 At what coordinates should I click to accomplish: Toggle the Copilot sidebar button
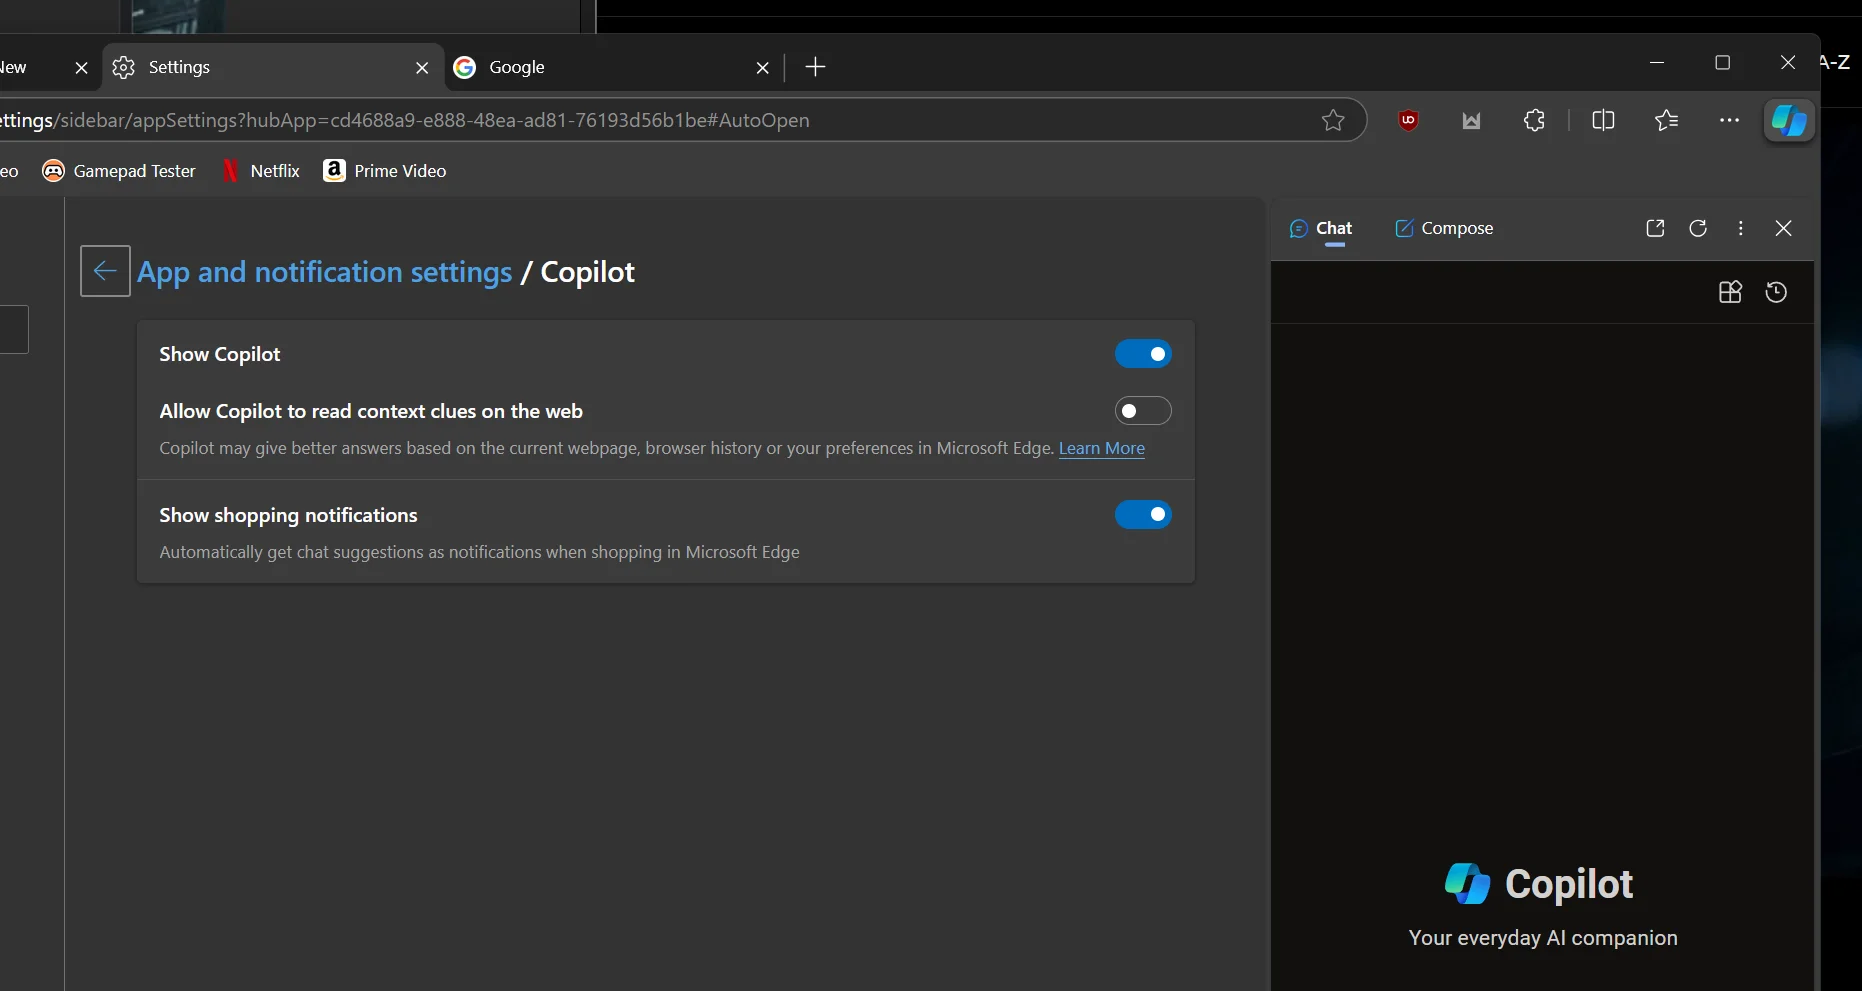tap(1789, 121)
